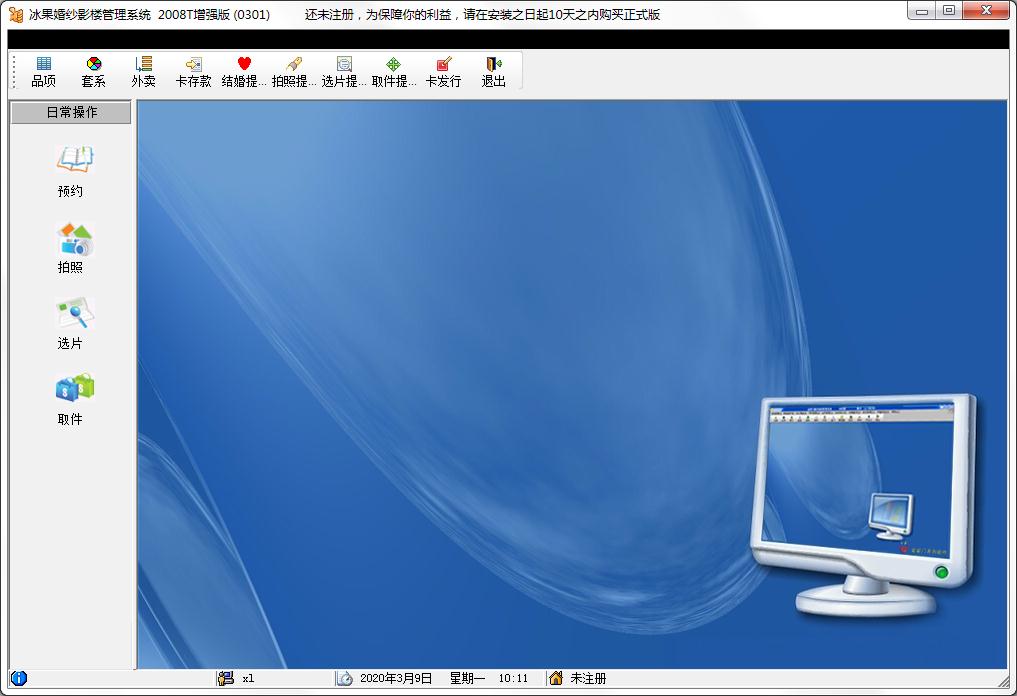Open the 套系 color wheel icon
The height and width of the screenshot is (696, 1017).
click(x=94, y=64)
